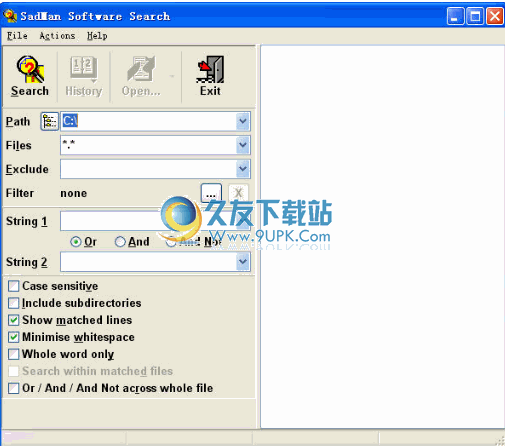The width and height of the screenshot is (505, 446).
Task: Open the filter settings with the ... button
Action: tap(211, 192)
